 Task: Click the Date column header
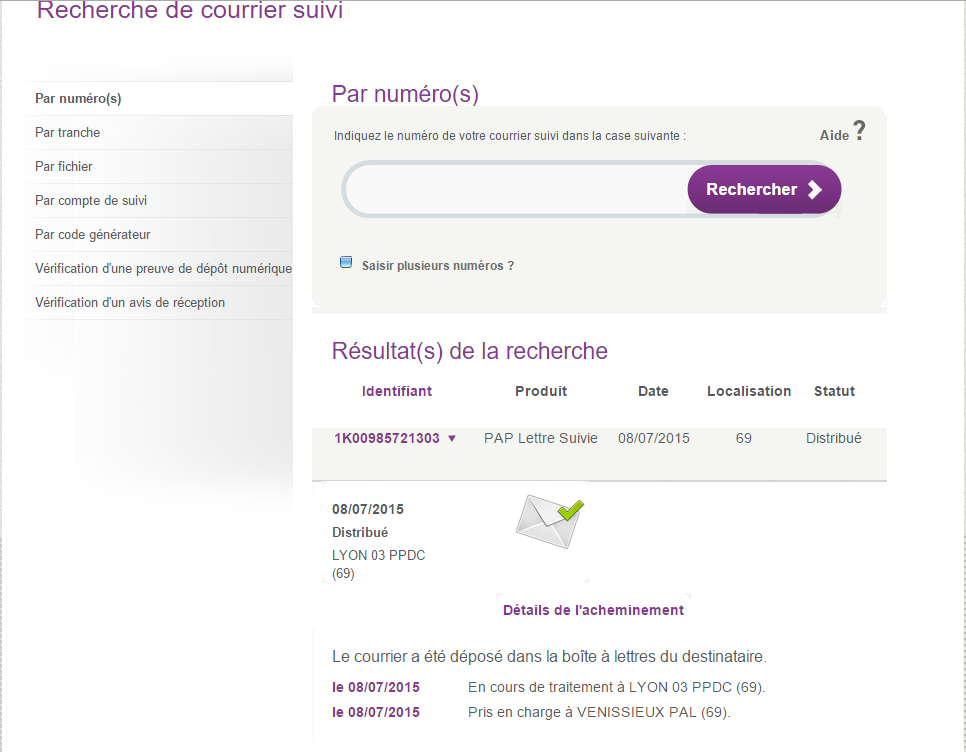pos(653,391)
